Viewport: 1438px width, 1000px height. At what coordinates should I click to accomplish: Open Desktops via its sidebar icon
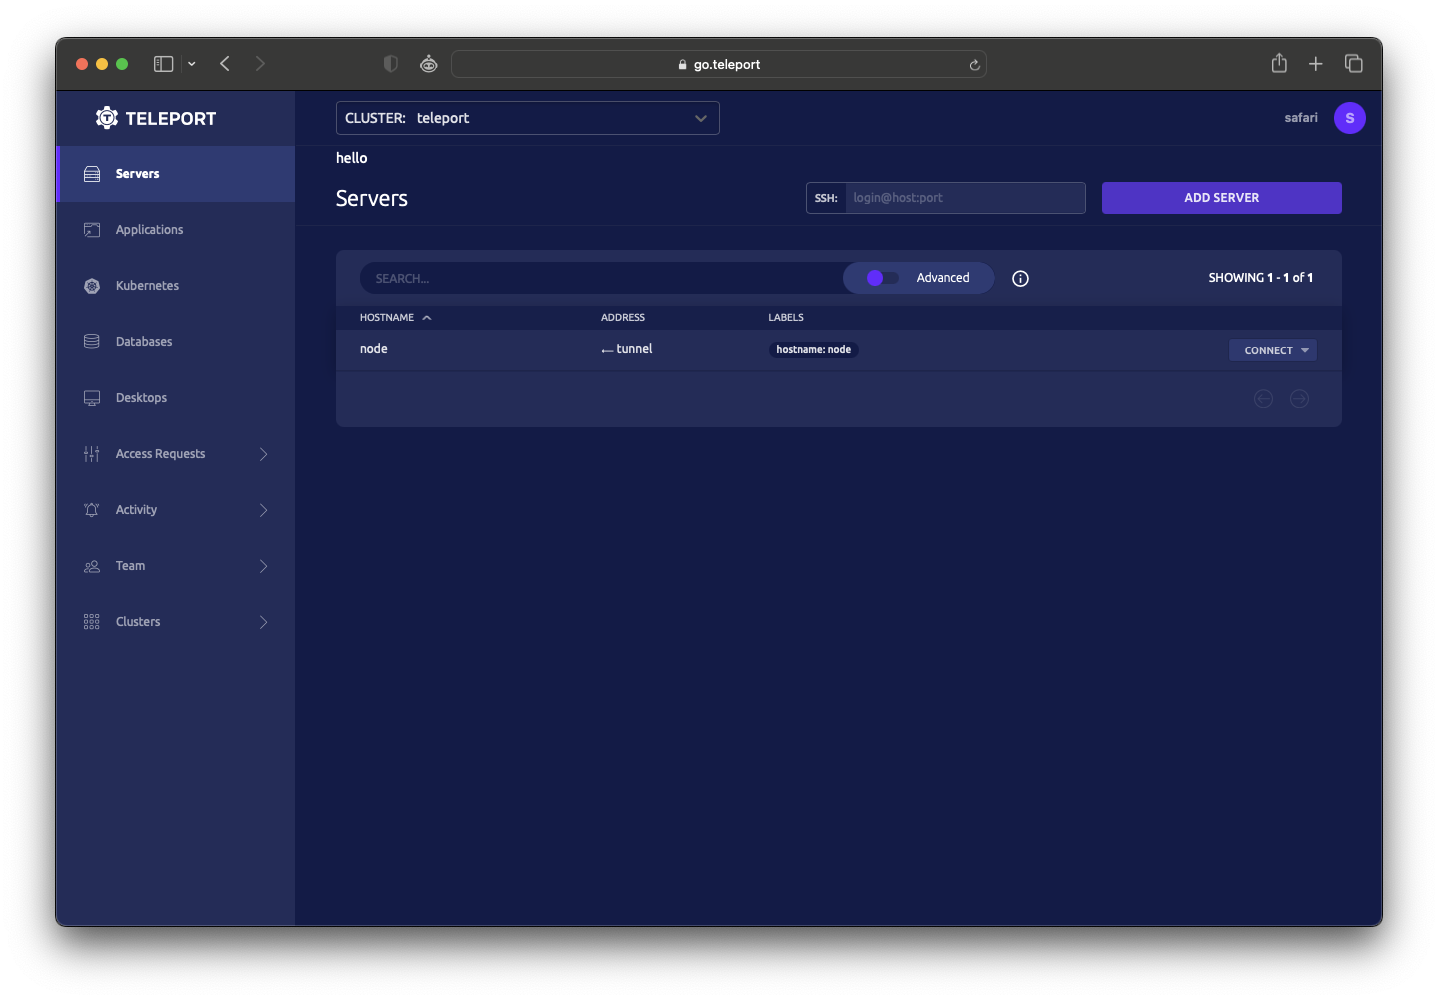[91, 397]
